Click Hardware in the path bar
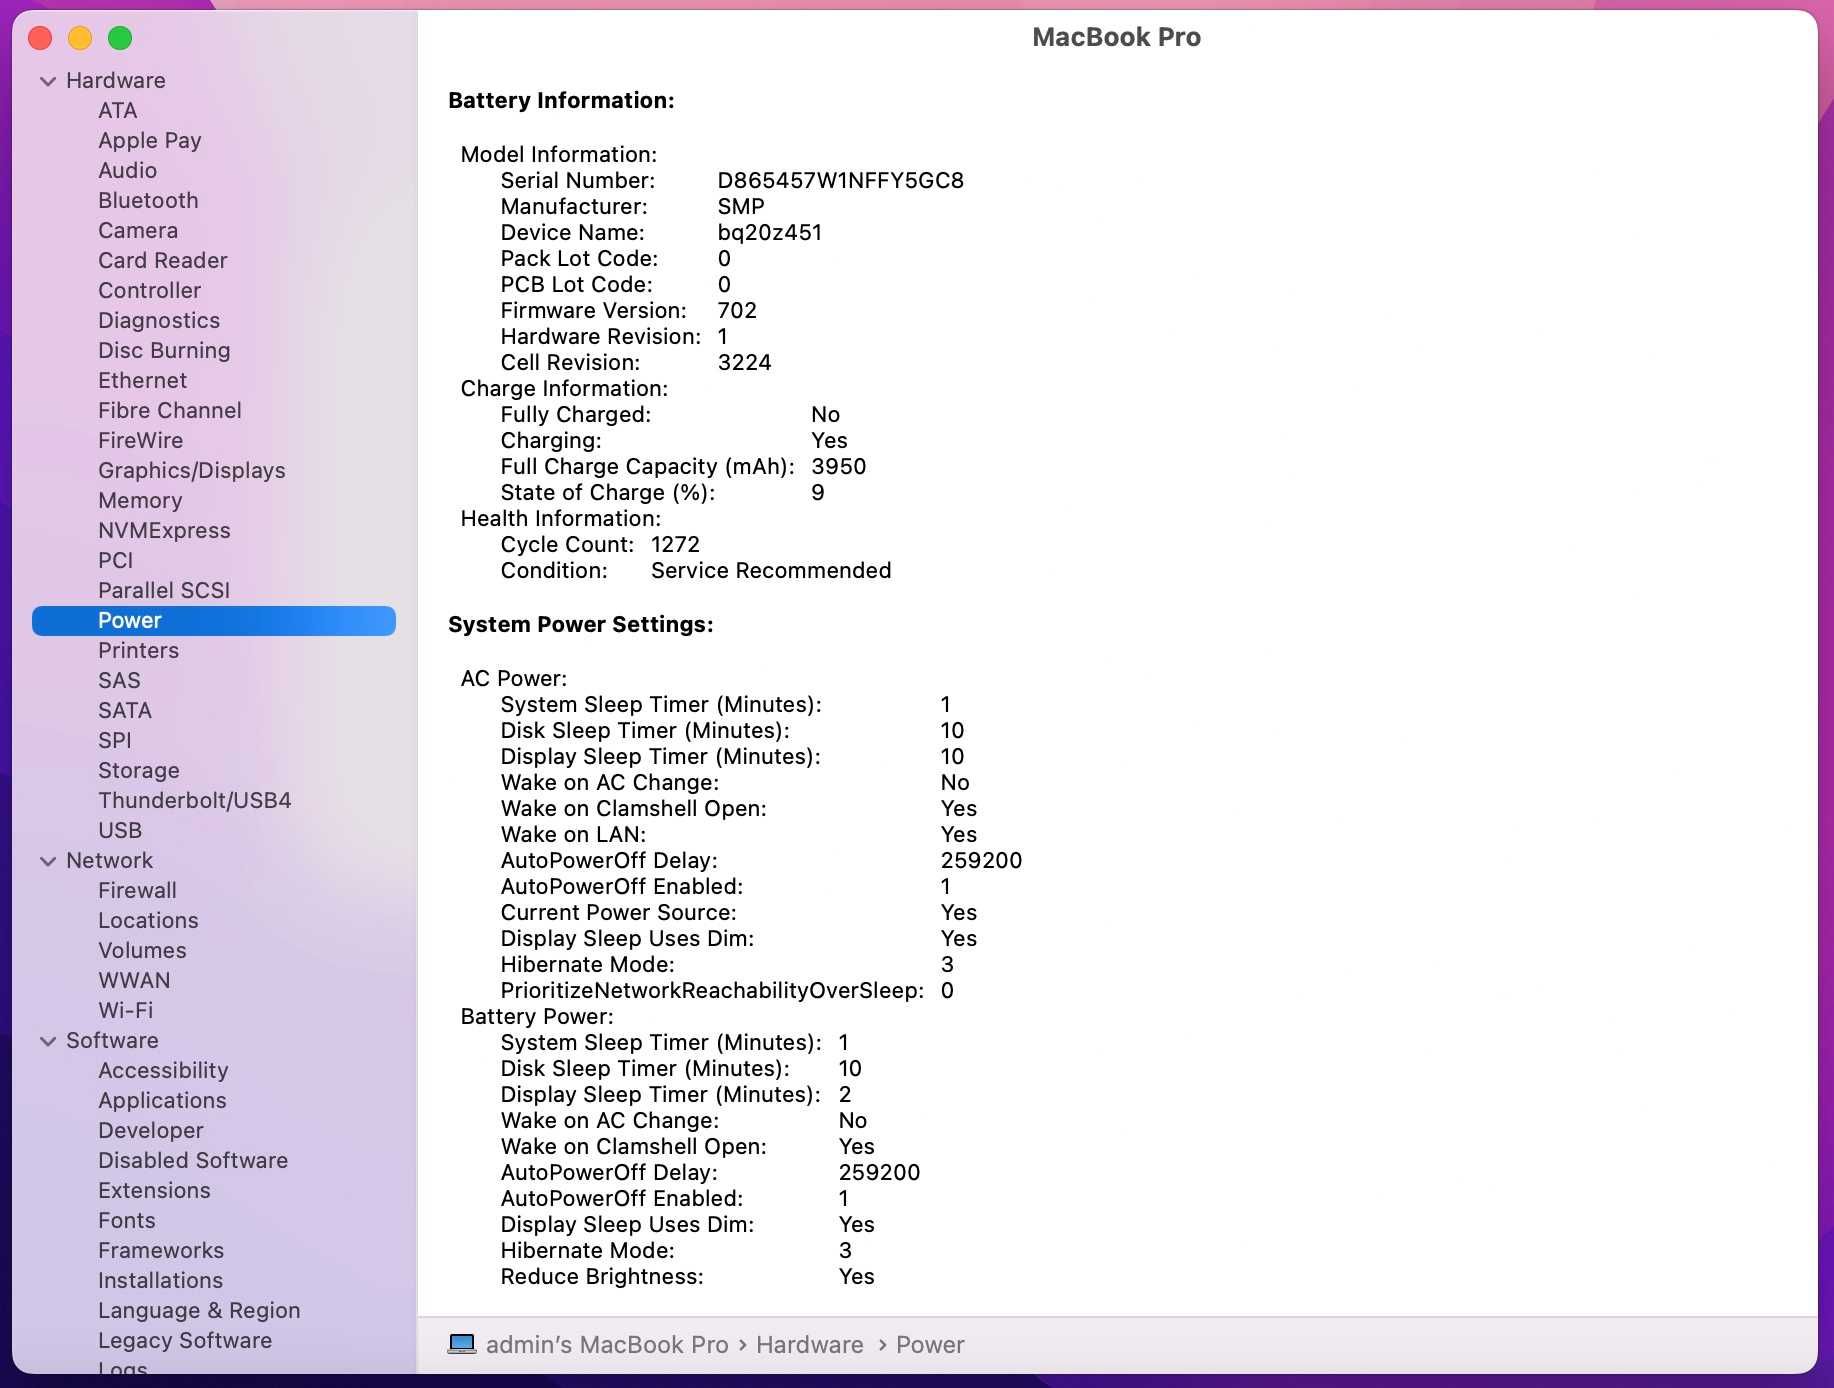 point(809,1345)
